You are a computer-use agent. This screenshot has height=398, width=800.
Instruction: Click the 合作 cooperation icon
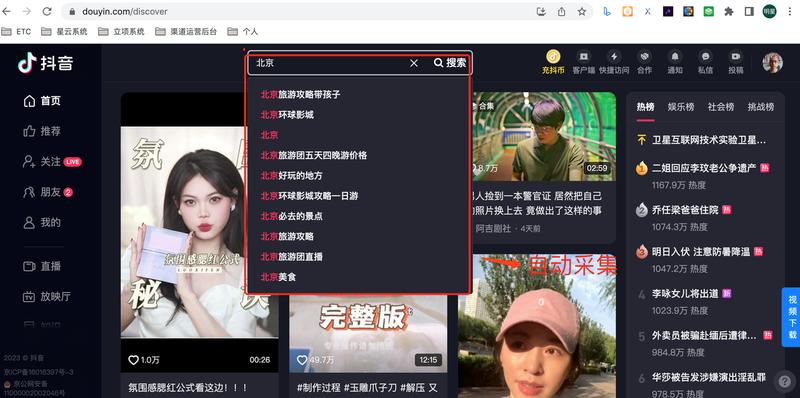click(644, 62)
